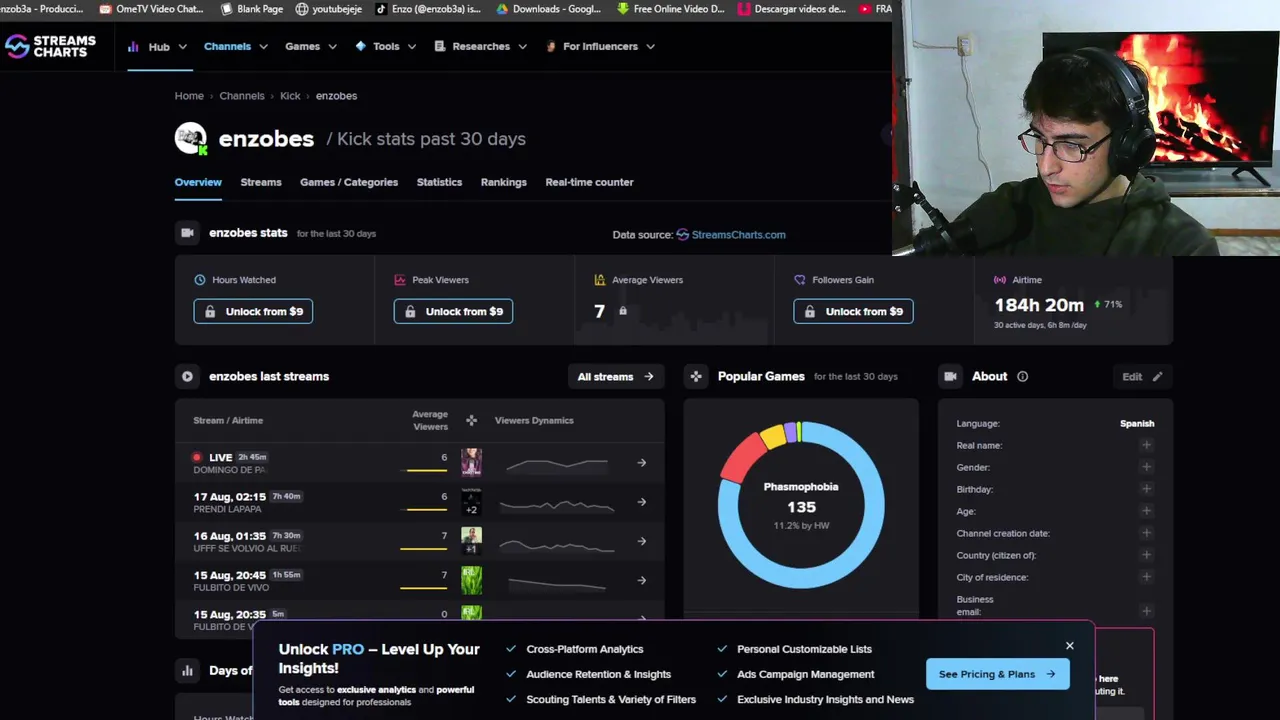This screenshot has width=1280, height=720.
Task: Add Country with plus icon
Action: pos(1146,555)
